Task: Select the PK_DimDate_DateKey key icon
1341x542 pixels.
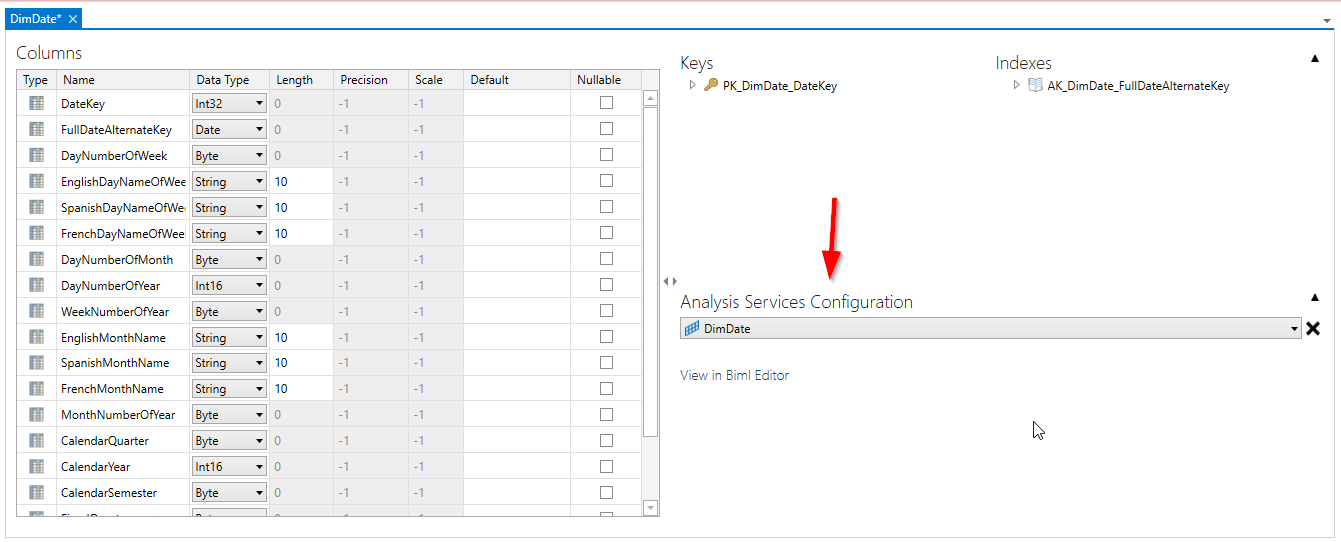Action: [x=711, y=86]
